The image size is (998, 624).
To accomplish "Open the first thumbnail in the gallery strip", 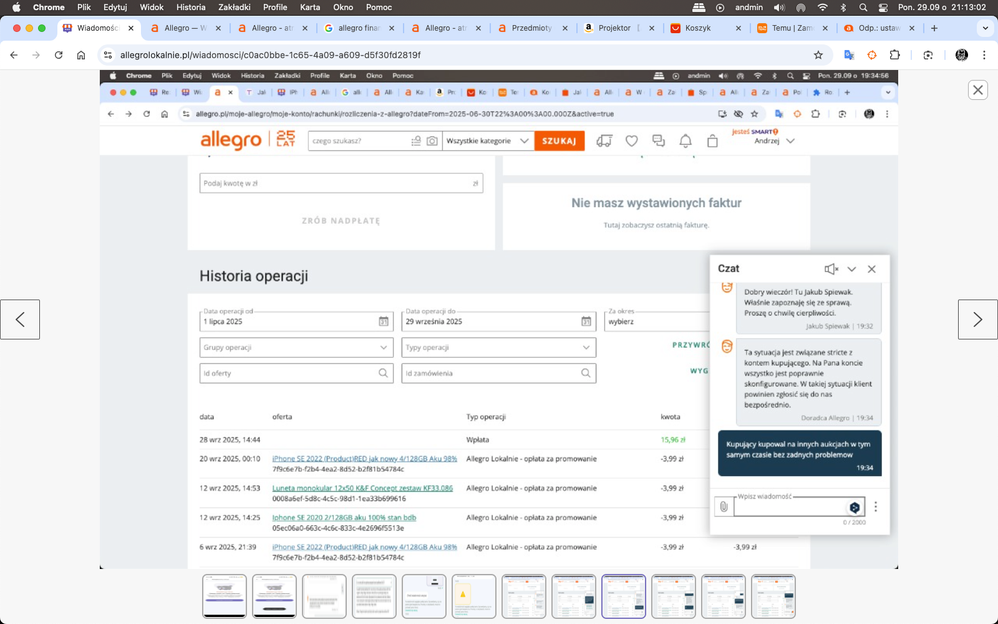I will coord(224,596).
